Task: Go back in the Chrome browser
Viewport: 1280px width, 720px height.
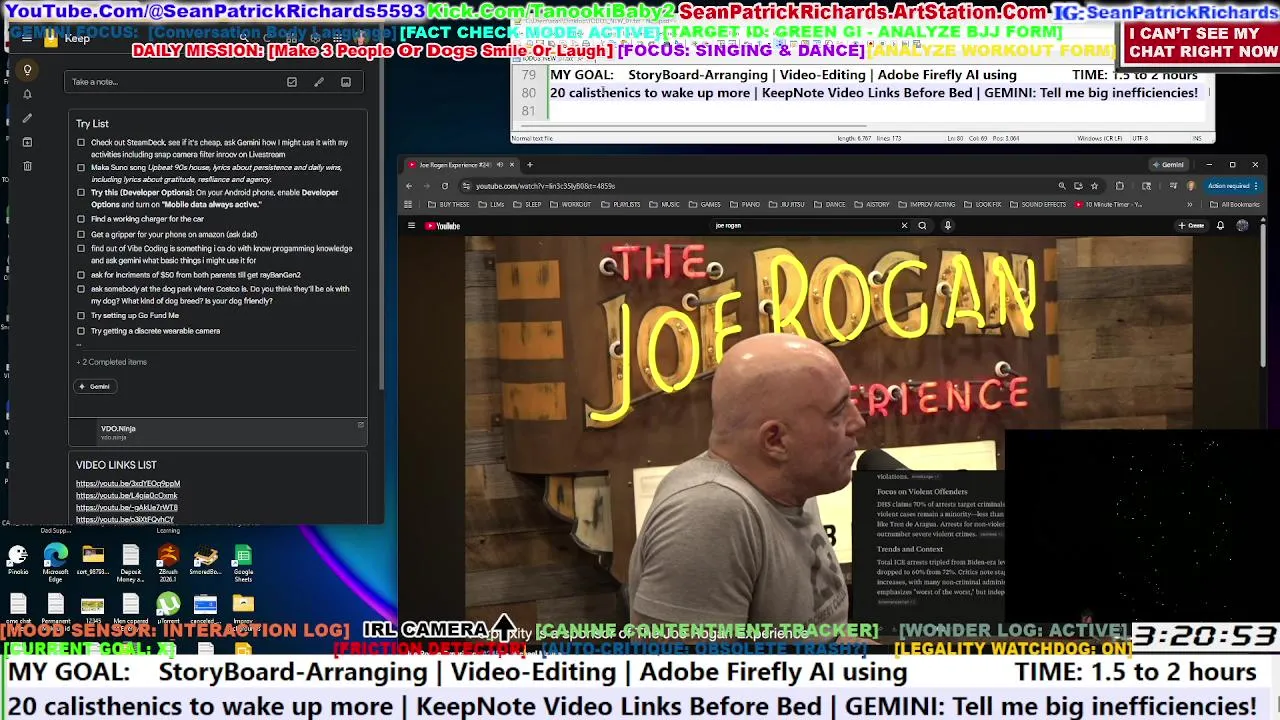Action: coord(409,186)
